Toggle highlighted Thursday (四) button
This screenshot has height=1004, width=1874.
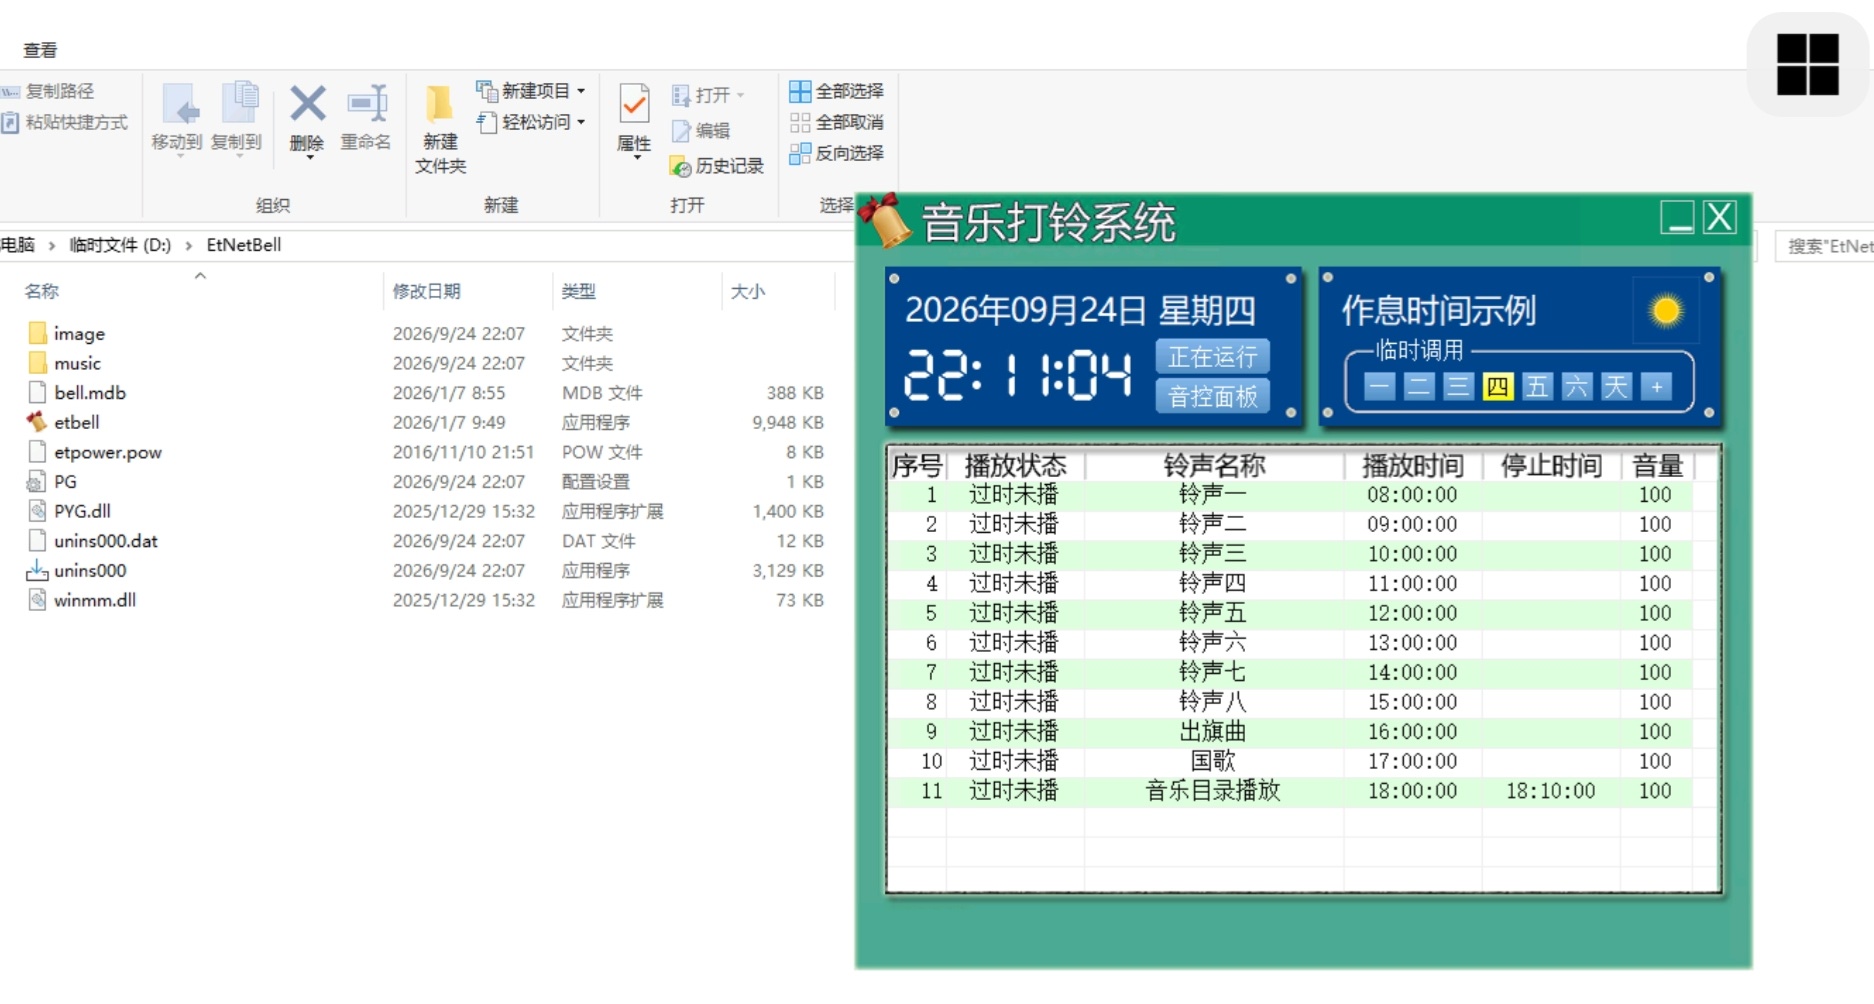(1498, 387)
